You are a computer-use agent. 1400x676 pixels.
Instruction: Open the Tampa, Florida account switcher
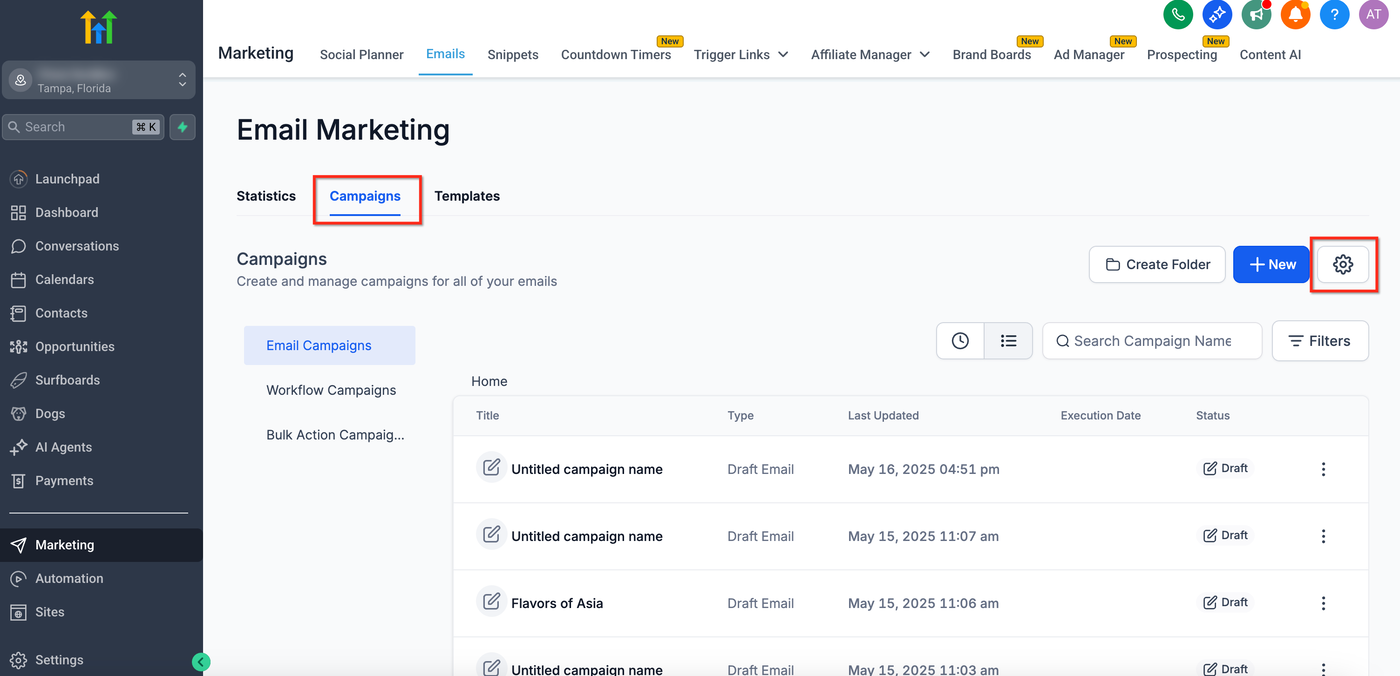click(99, 80)
